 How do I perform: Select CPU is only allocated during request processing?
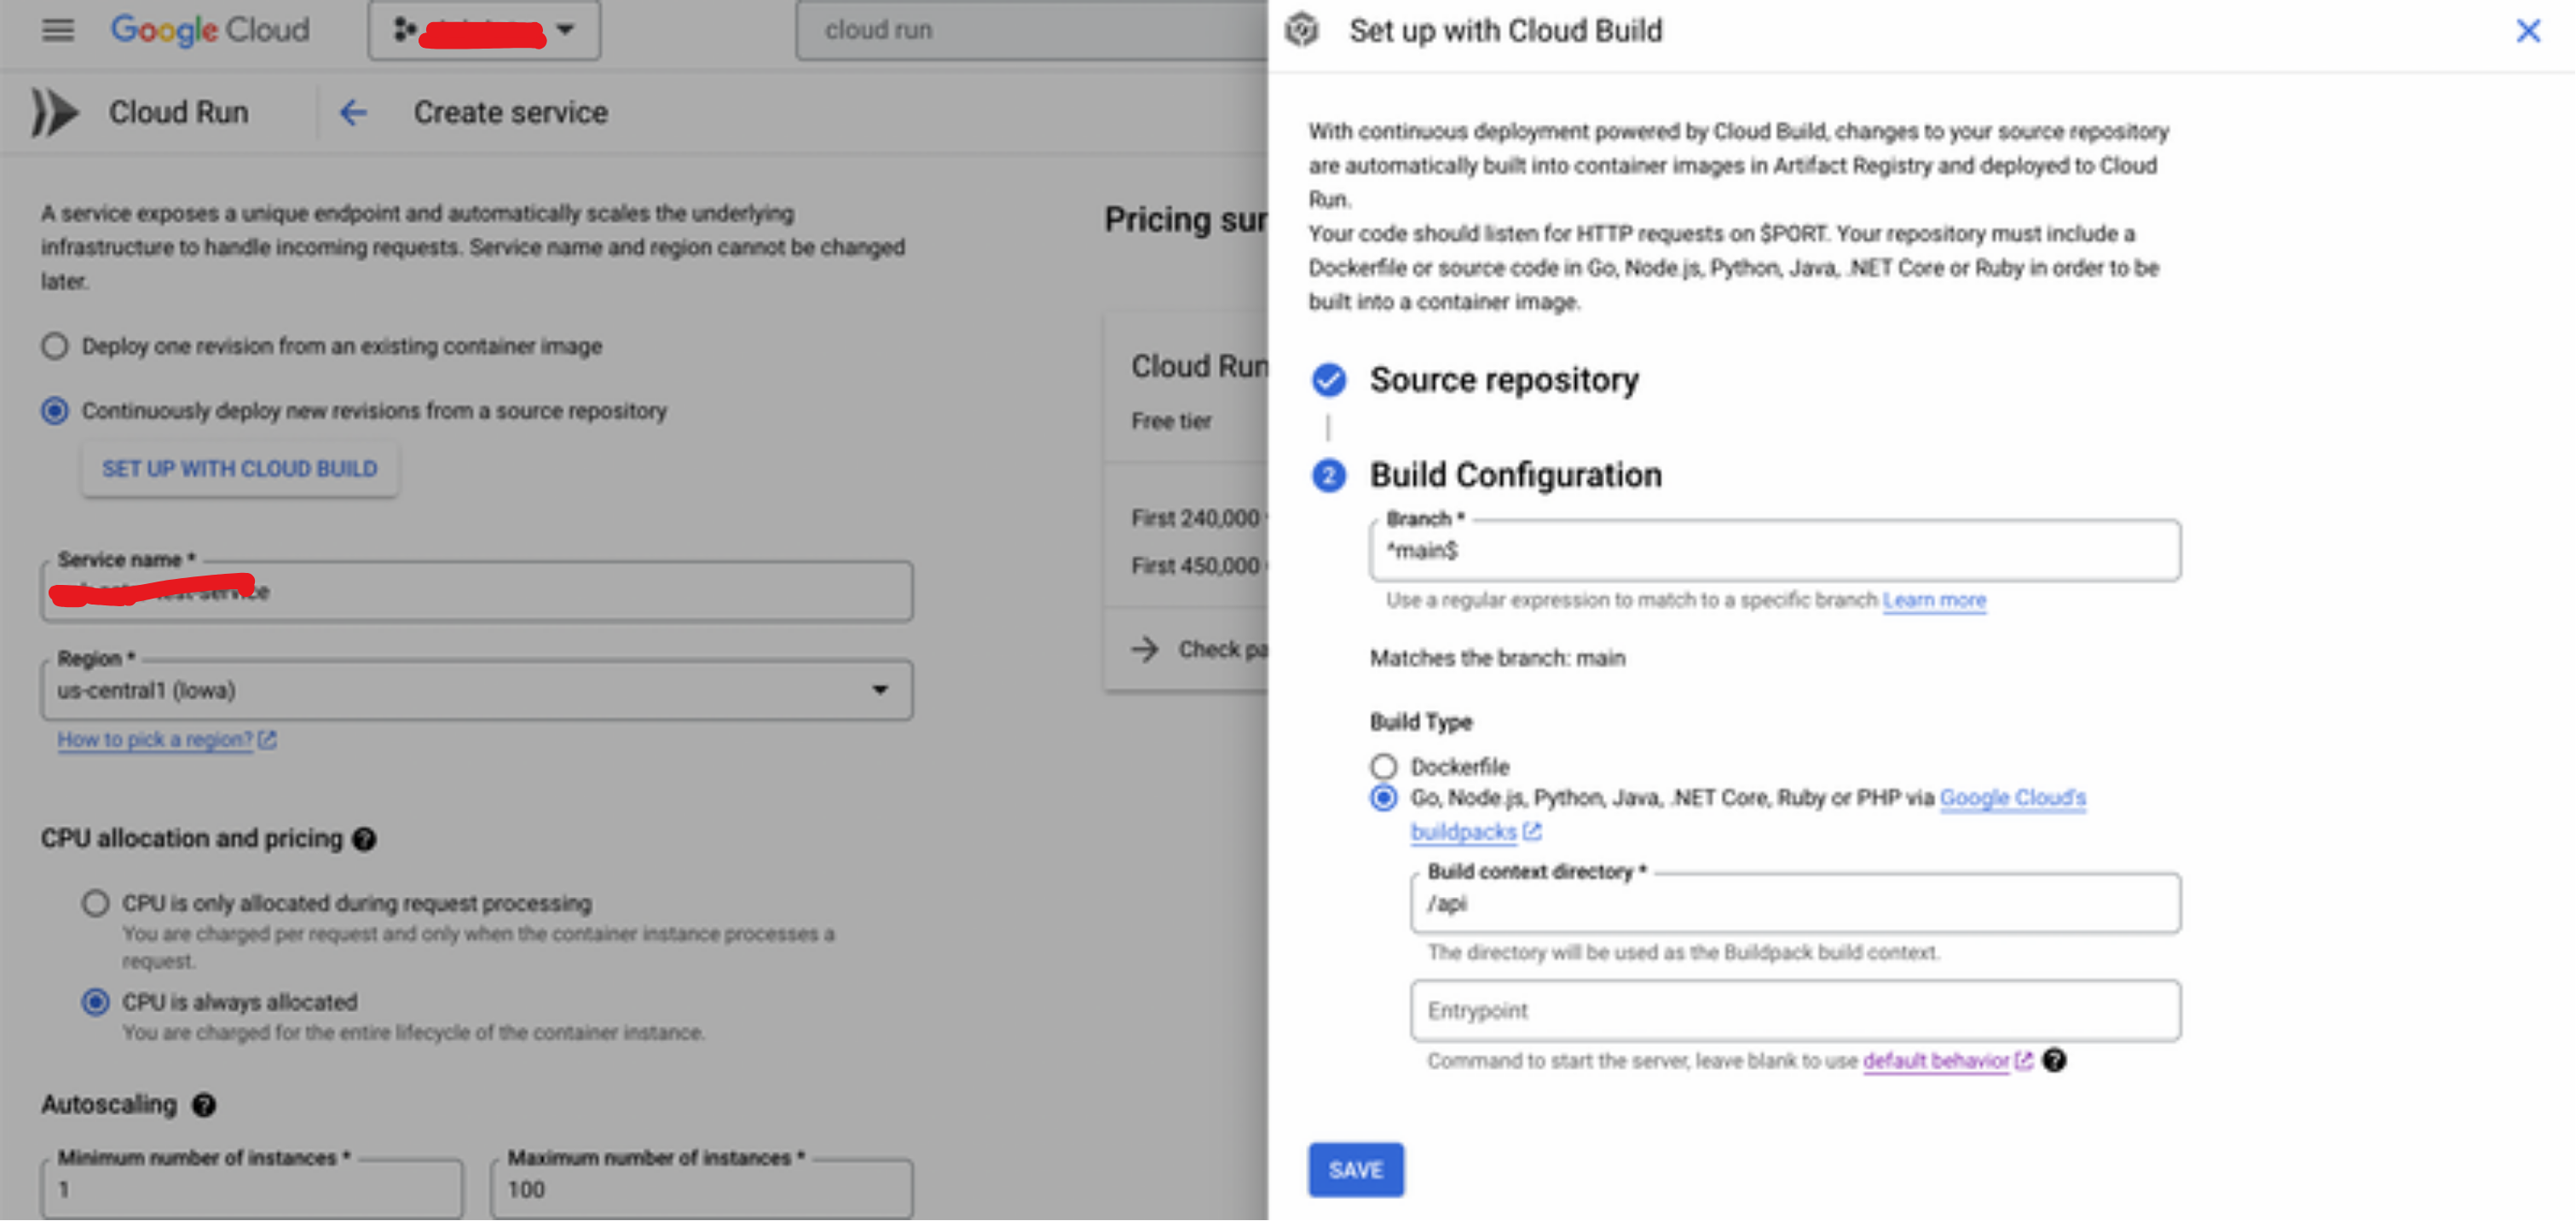point(96,903)
